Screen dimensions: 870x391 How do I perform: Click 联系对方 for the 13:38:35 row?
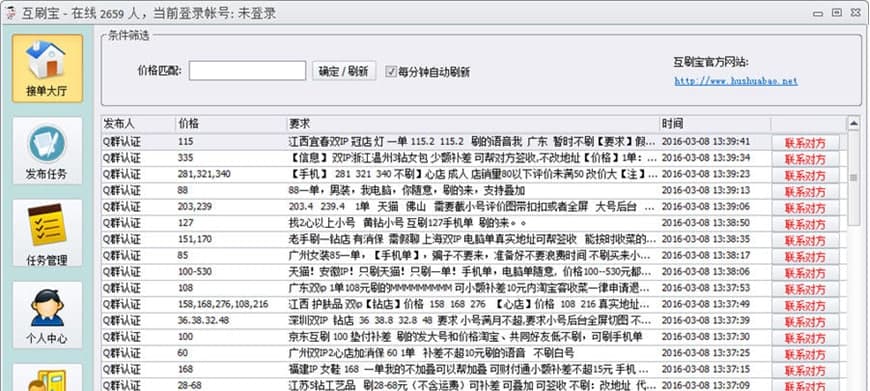click(805, 241)
